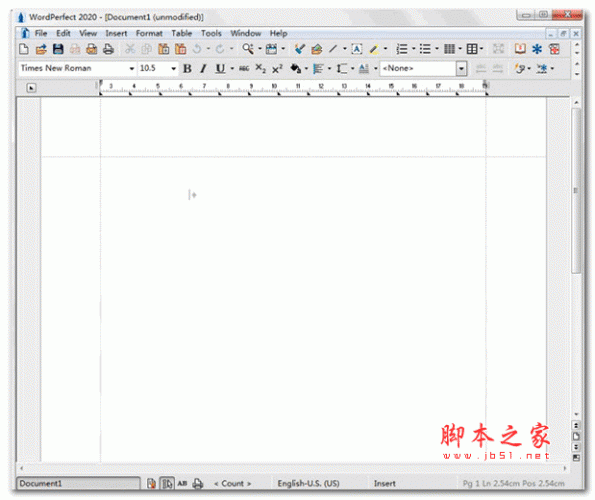Click the numbered list icon

pos(402,49)
